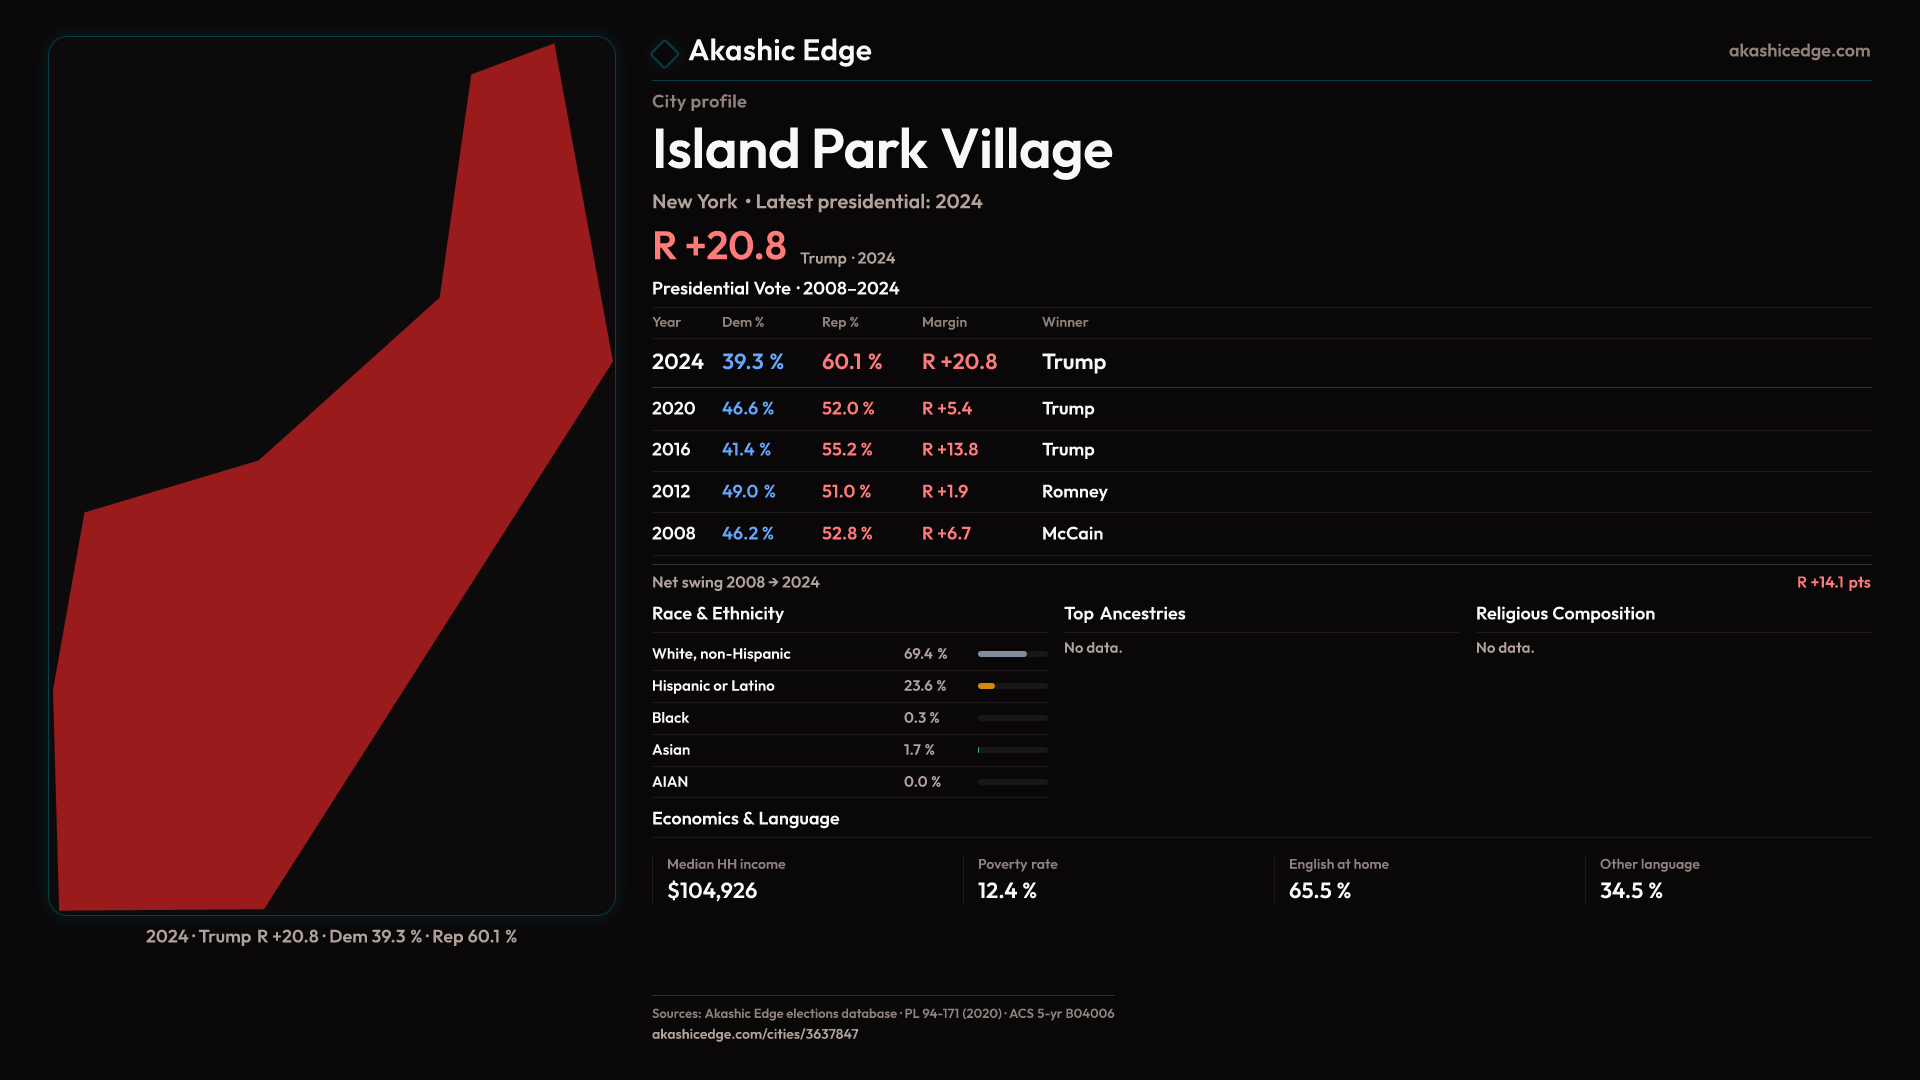
Task: Click the Akashic Edge diamond logo icon
Action: 664,53
